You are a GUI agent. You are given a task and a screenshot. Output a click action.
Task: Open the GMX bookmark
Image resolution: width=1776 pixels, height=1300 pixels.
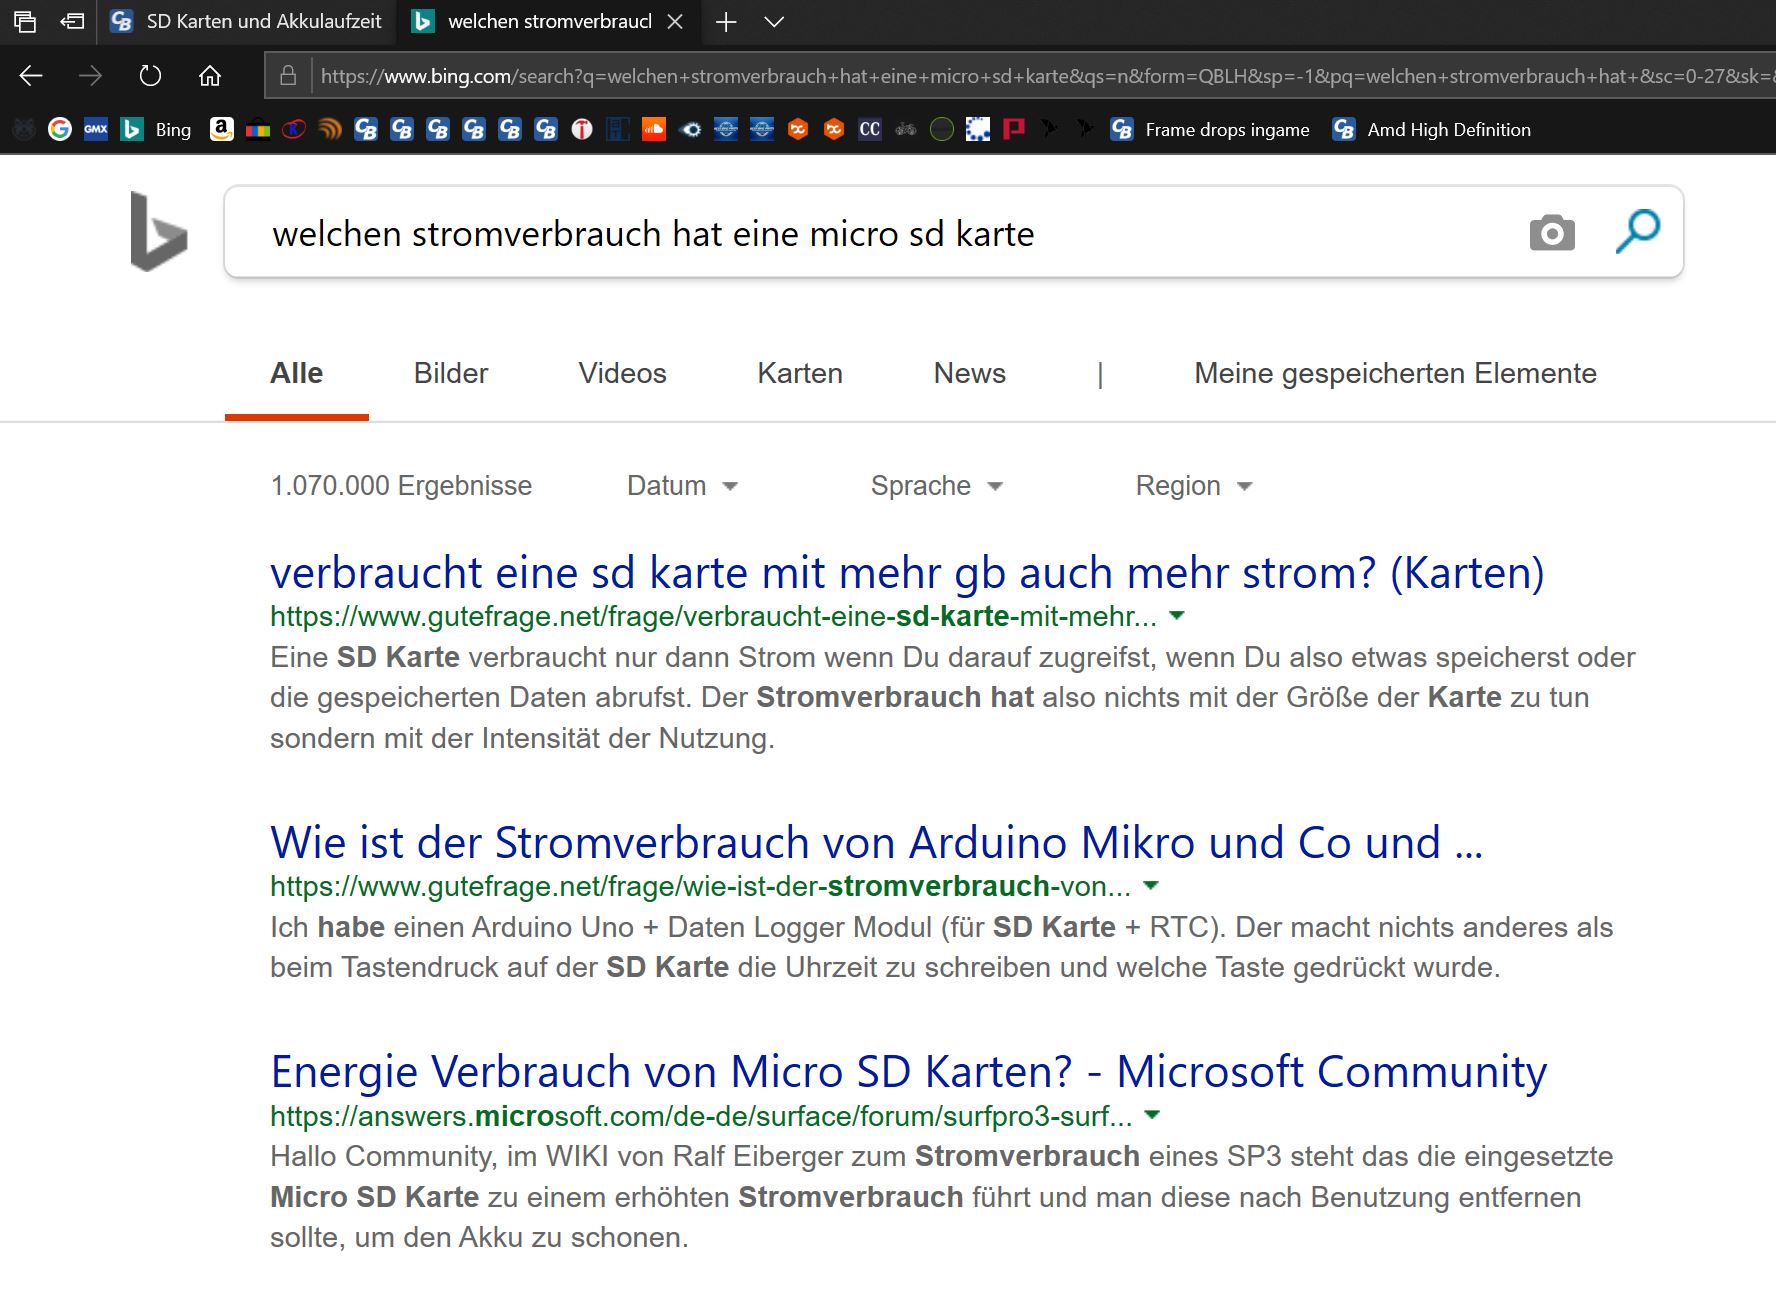(x=96, y=129)
